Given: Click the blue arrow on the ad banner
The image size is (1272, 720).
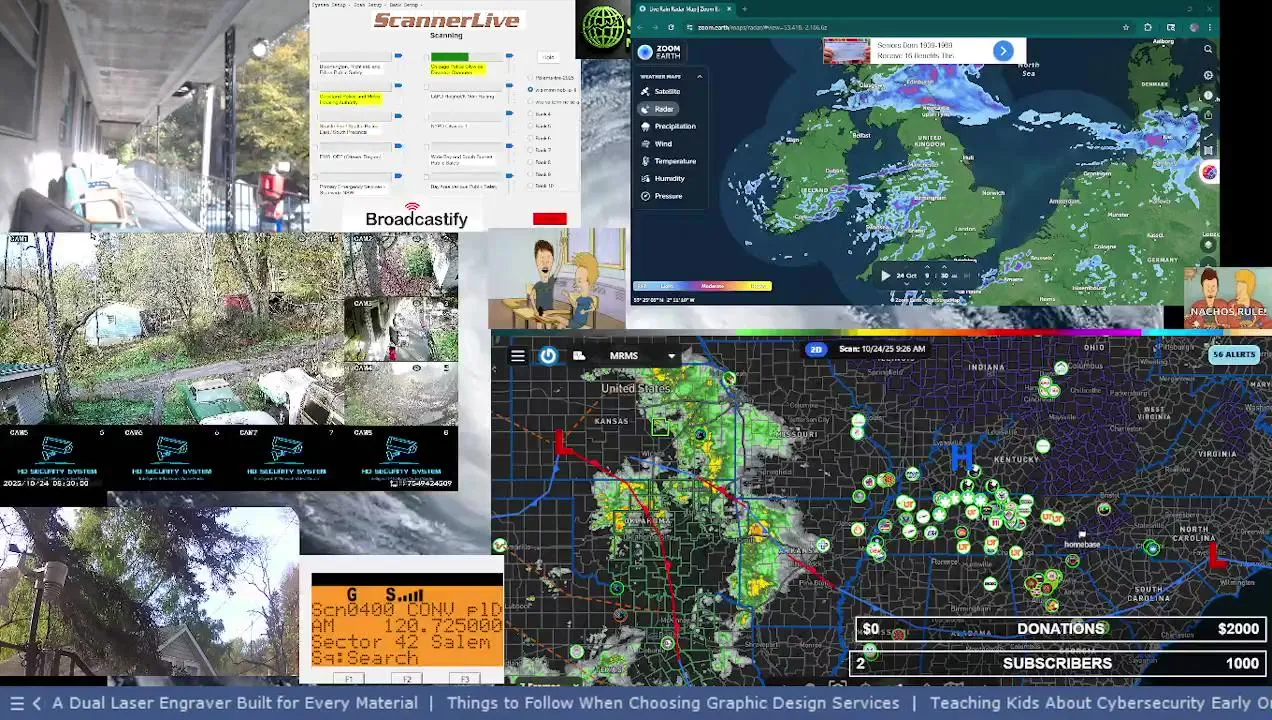Looking at the screenshot, I should pos(1003,51).
